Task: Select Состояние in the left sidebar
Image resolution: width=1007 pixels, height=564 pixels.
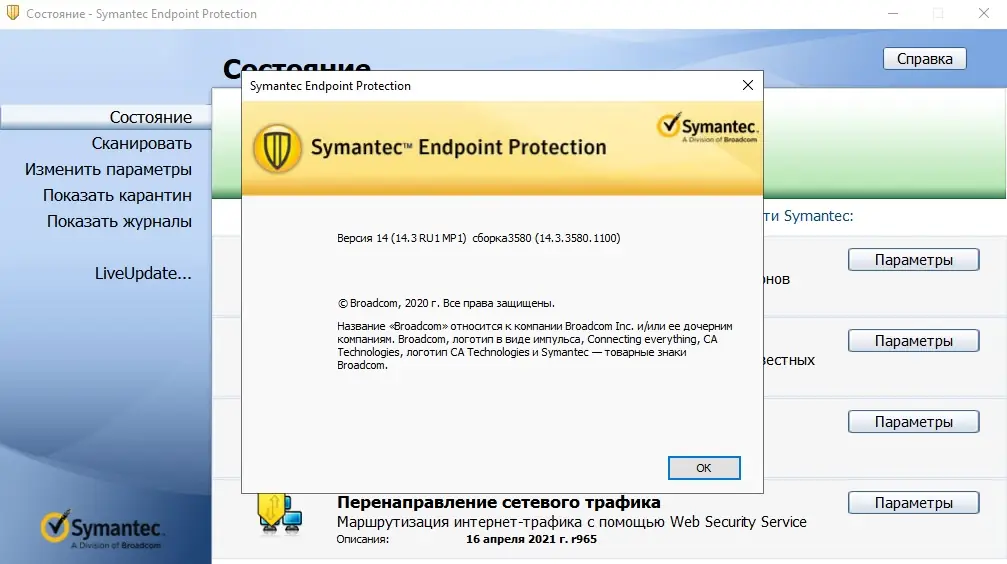Action: (150, 117)
